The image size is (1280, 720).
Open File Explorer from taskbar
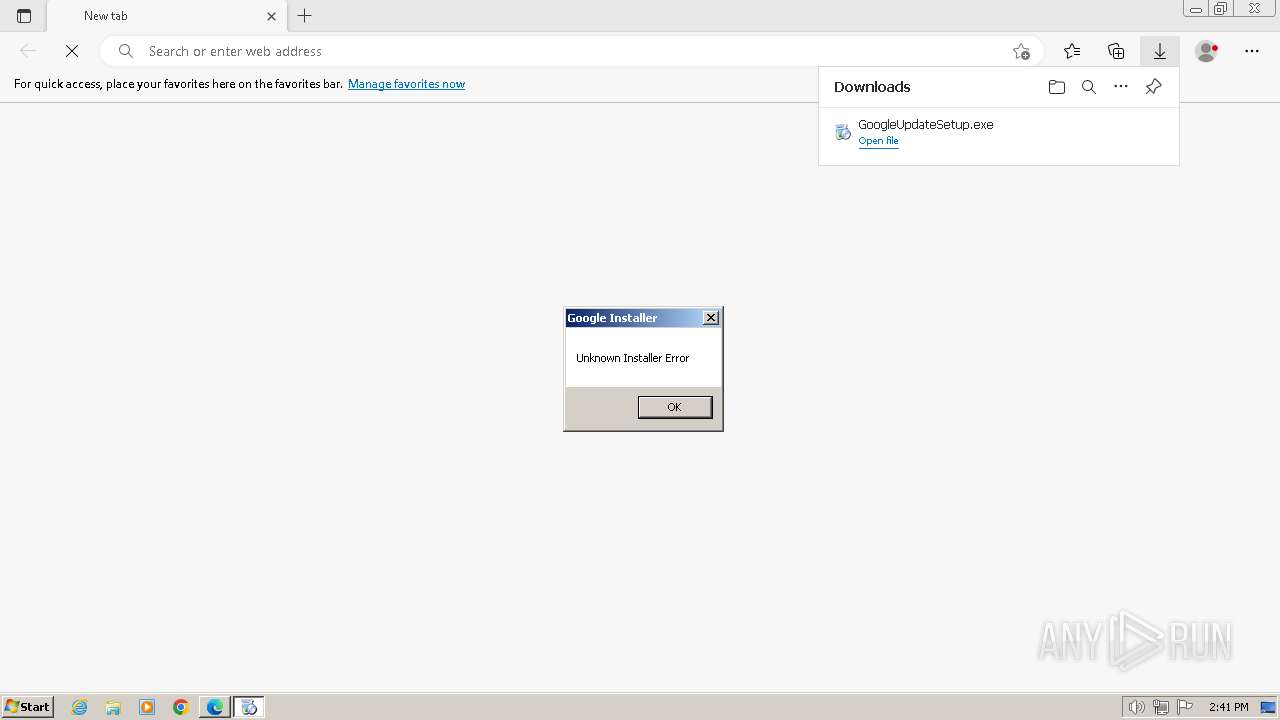pyautogui.click(x=113, y=707)
